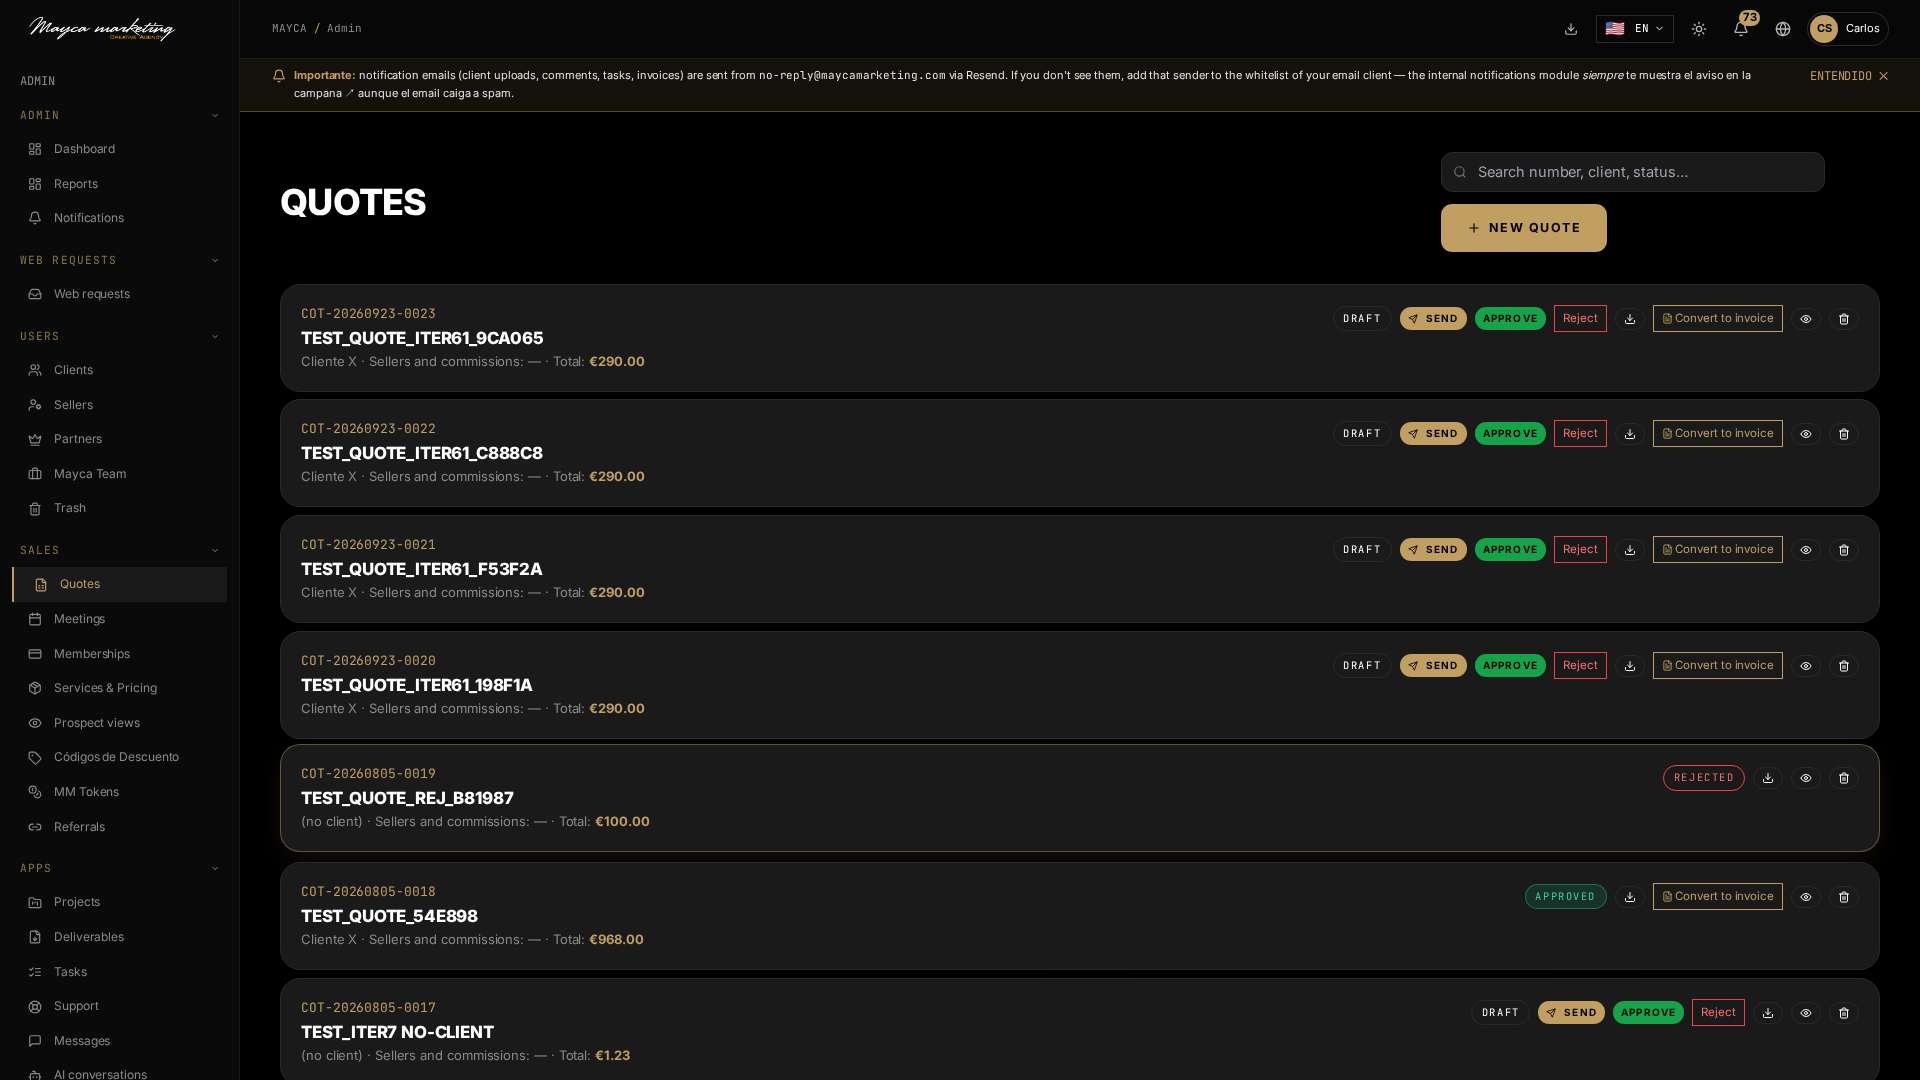View quote COT-20260923-0023 with the eye icon
The height and width of the screenshot is (1080, 1920).
click(x=1806, y=319)
